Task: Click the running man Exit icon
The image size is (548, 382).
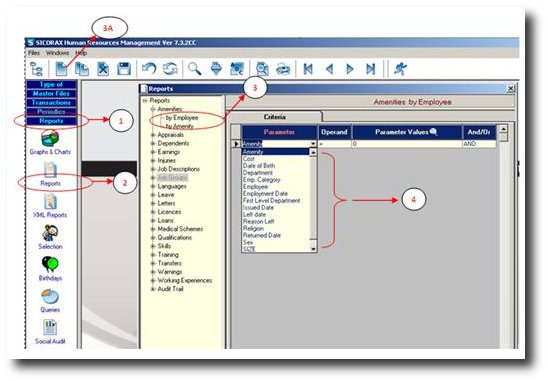Action: (x=400, y=69)
